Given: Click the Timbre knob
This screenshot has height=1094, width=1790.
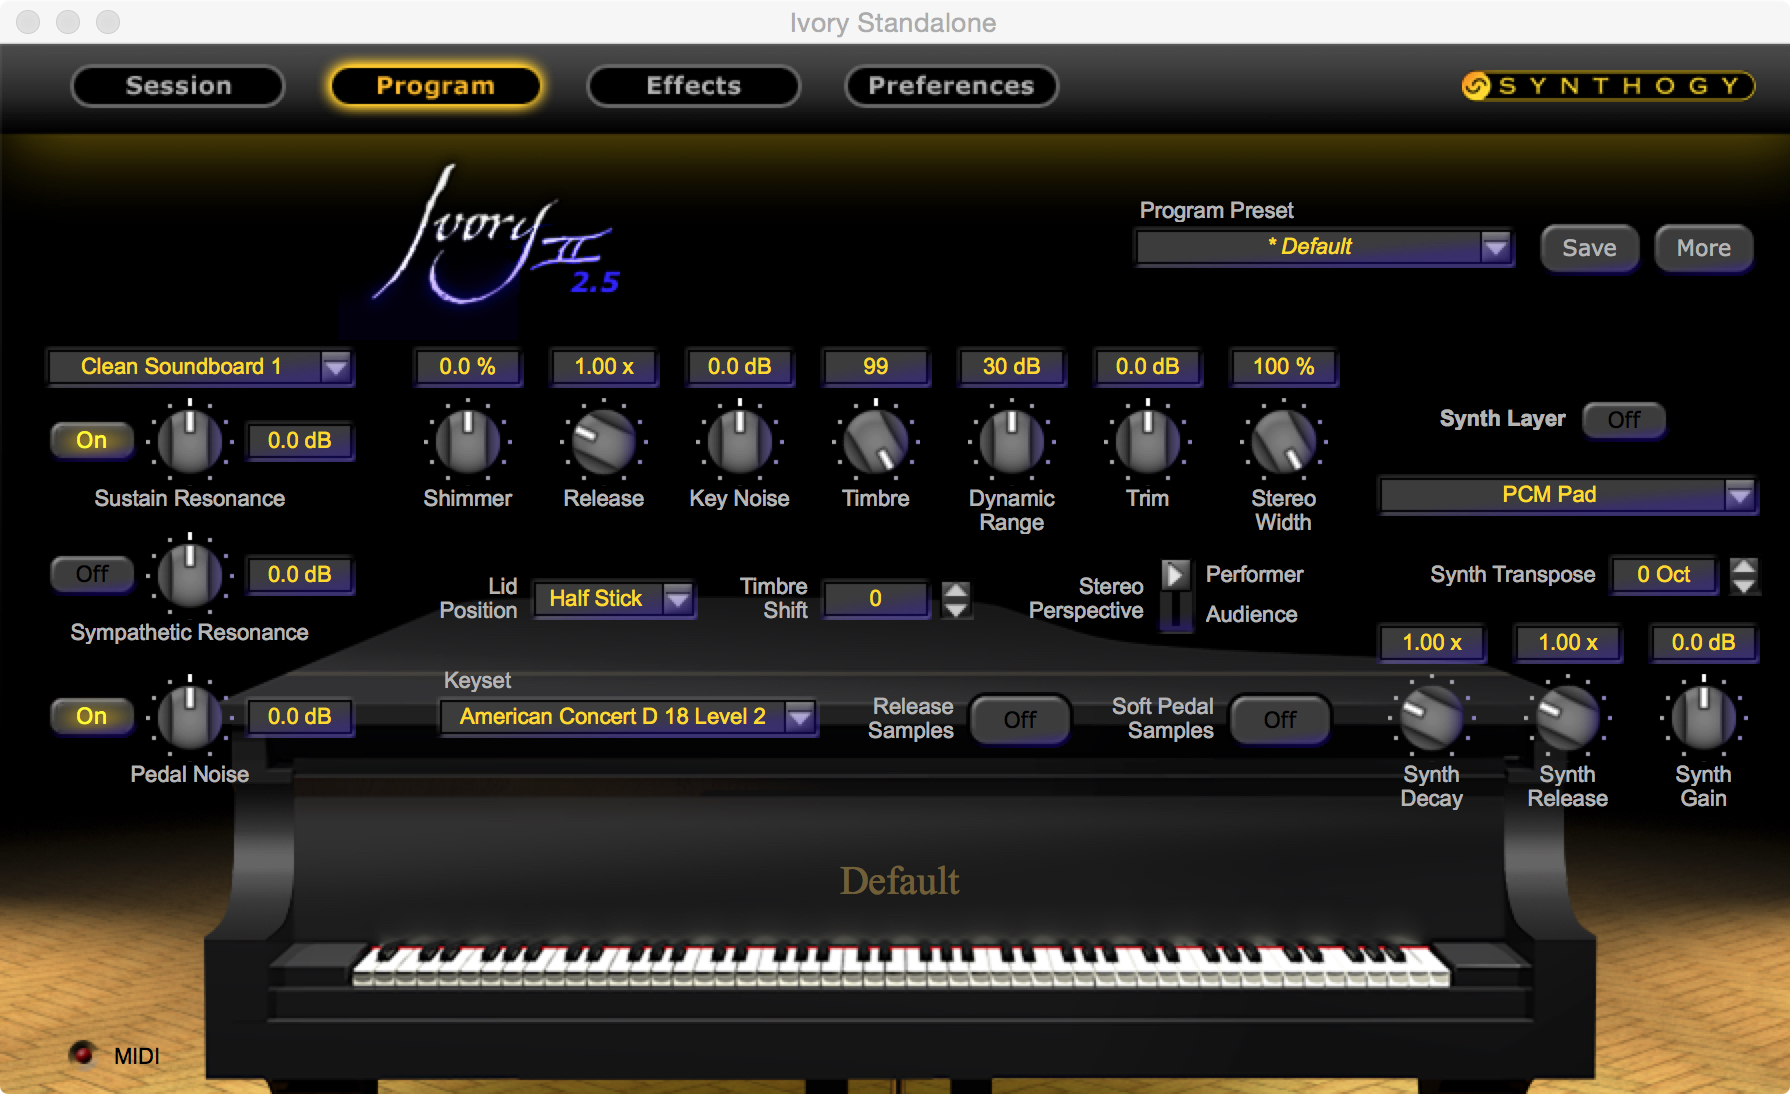Looking at the screenshot, I should (x=875, y=441).
